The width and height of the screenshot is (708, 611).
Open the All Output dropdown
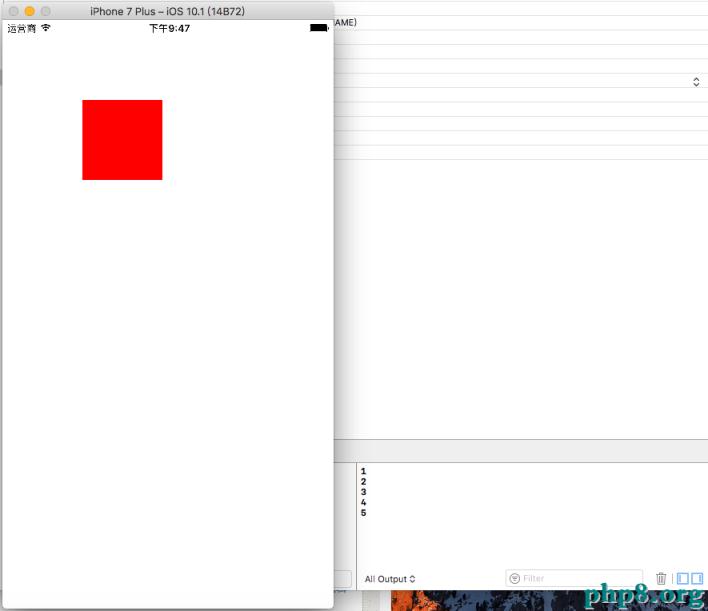tap(390, 579)
